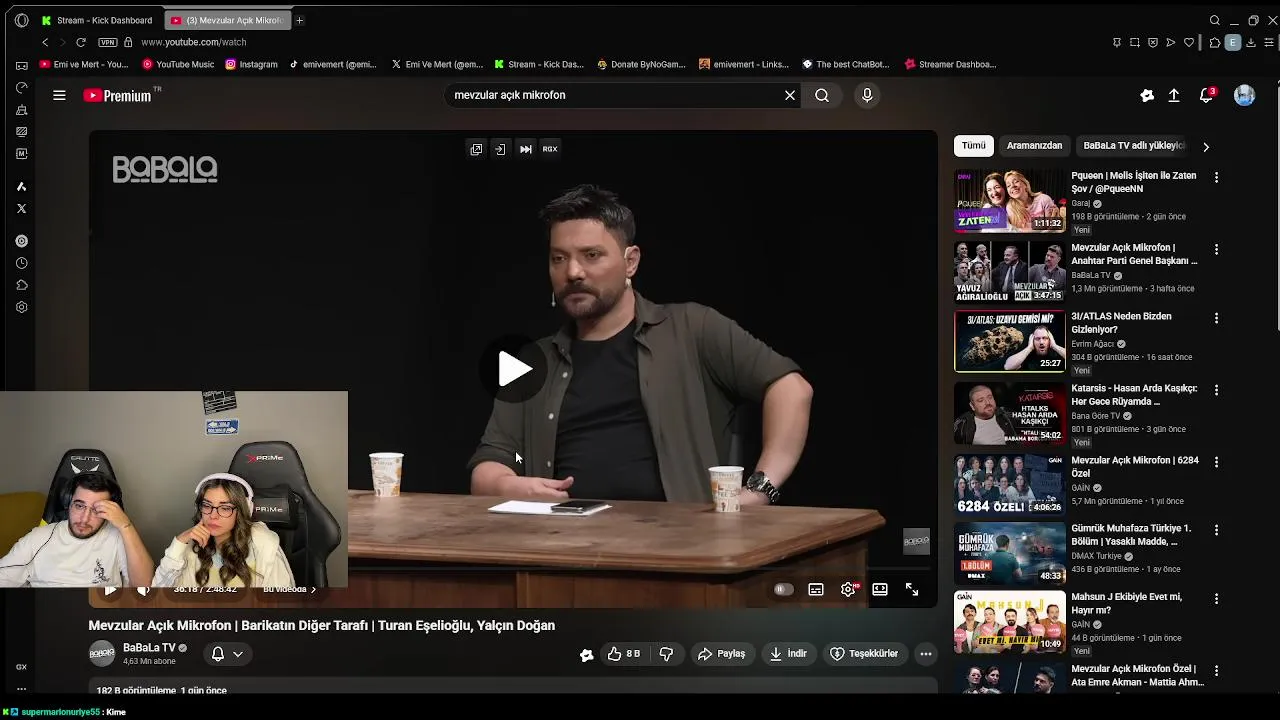Switch to theater mode

880,589
